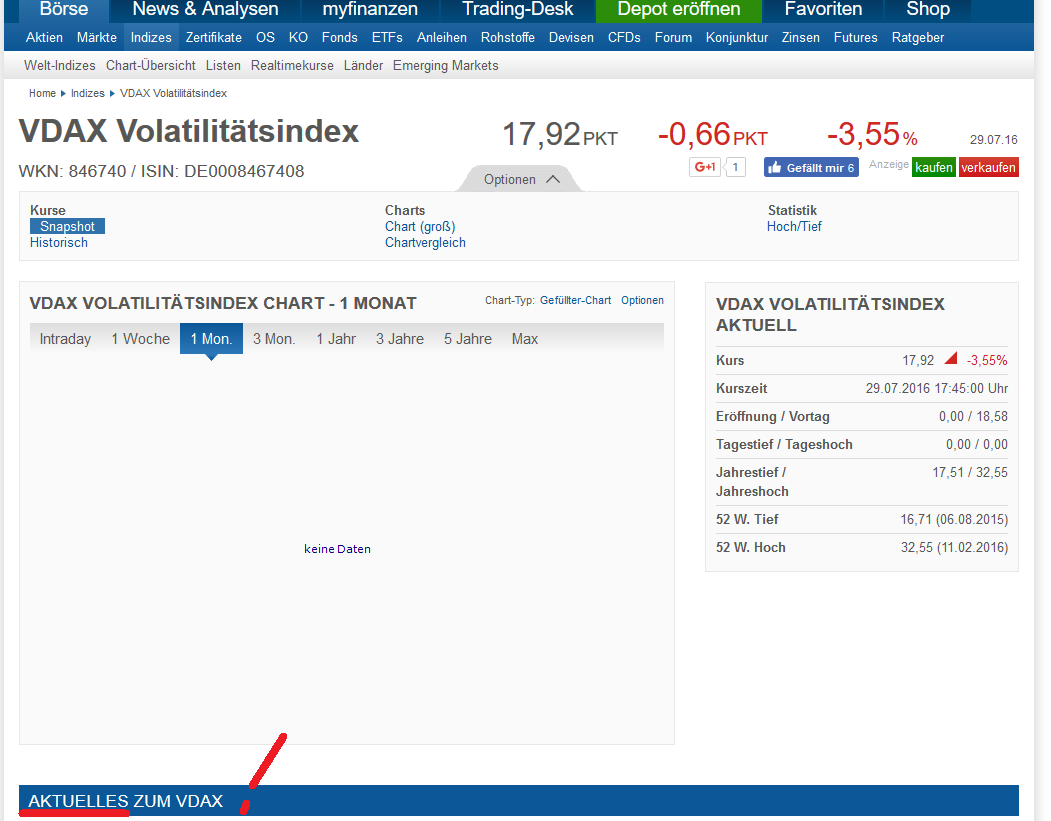Click the AKTUELLES ZUM VDAX section header
Viewport: 1051px width, 821px height.
(x=519, y=801)
